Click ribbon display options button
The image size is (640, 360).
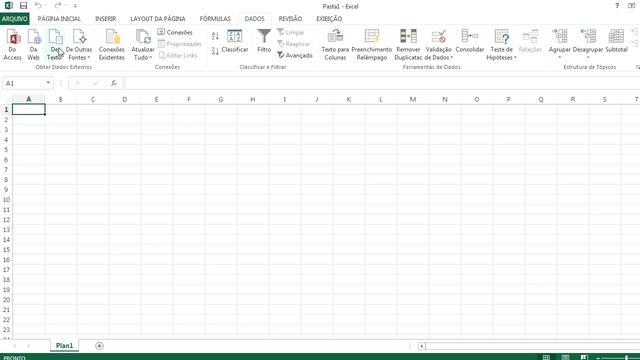coord(631,6)
